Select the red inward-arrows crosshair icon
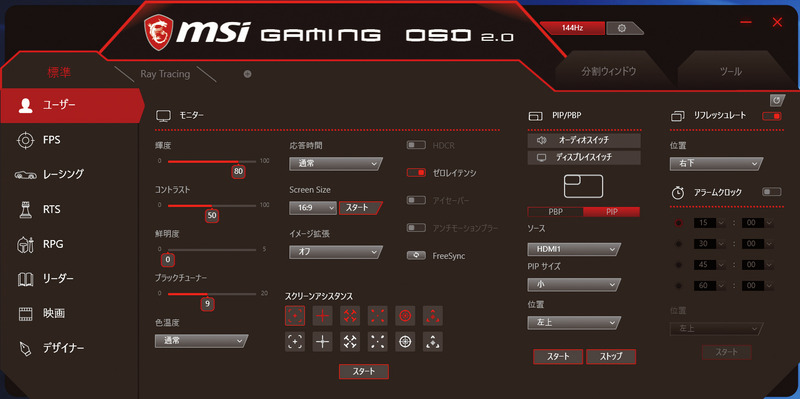Image resolution: width=800 pixels, height=399 pixels. click(x=350, y=316)
